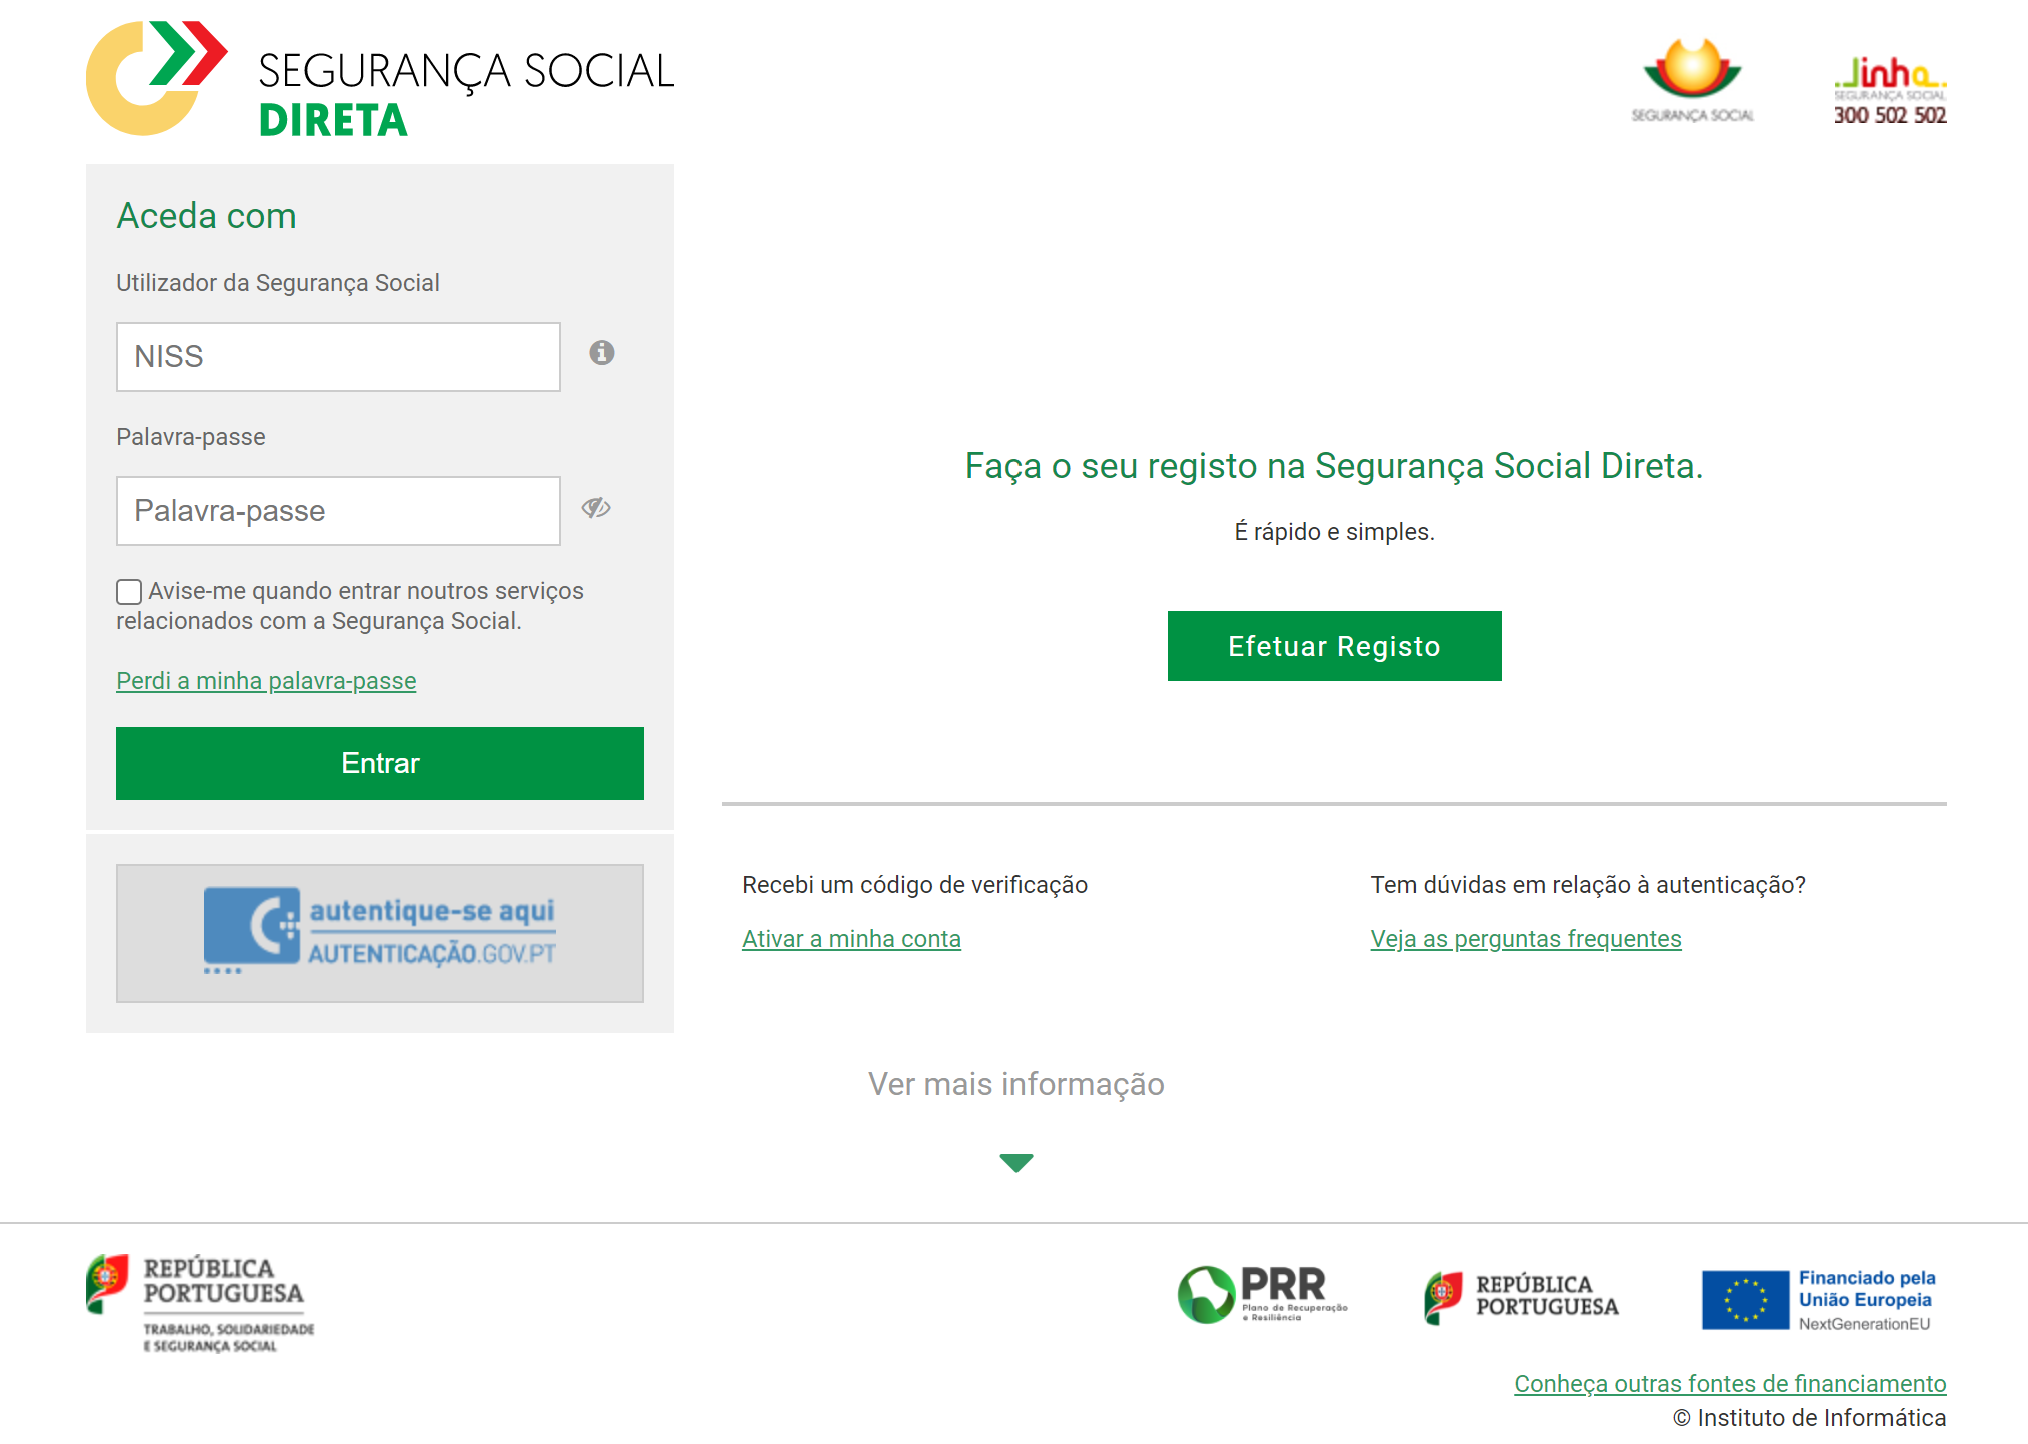Click the Segurança Social Direta logo

pos(380,78)
